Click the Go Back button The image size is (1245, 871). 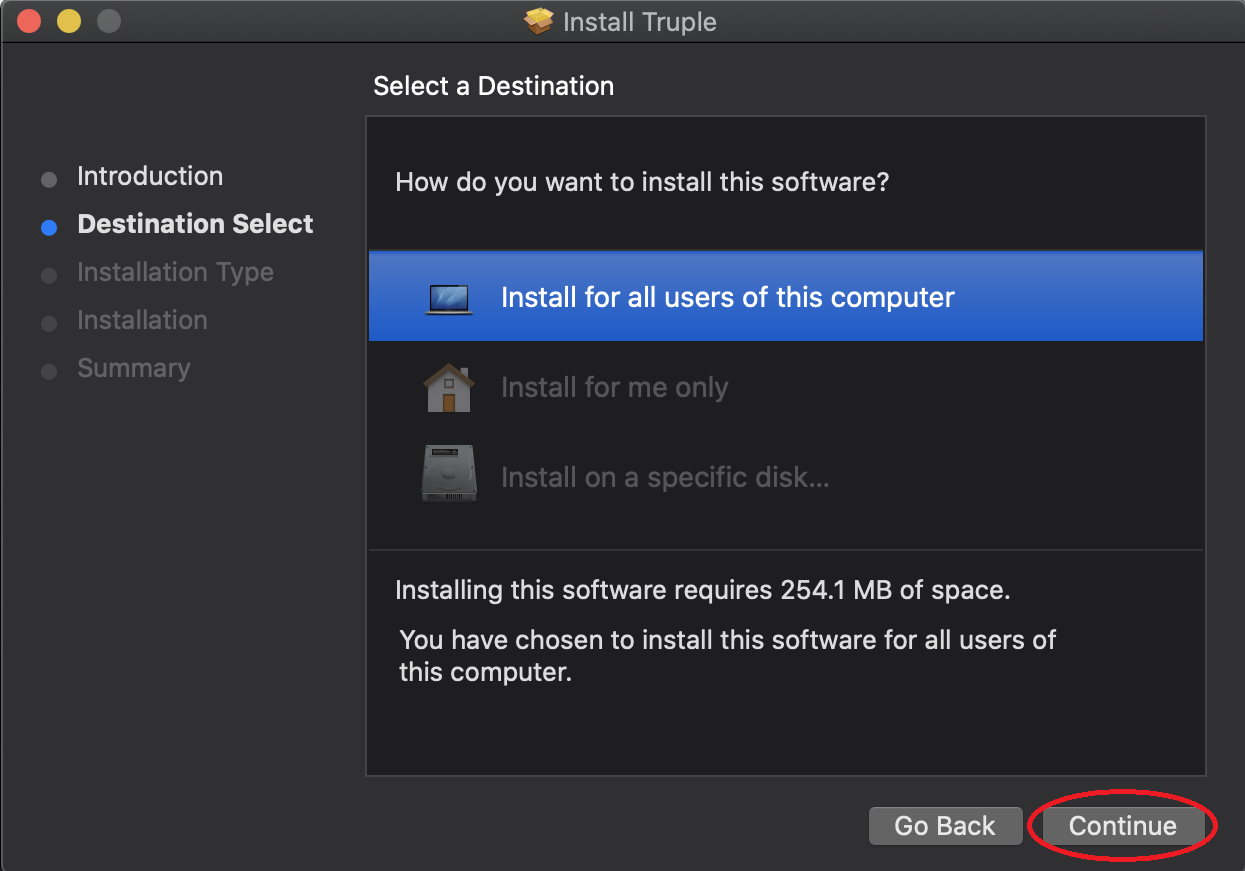click(945, 826)
